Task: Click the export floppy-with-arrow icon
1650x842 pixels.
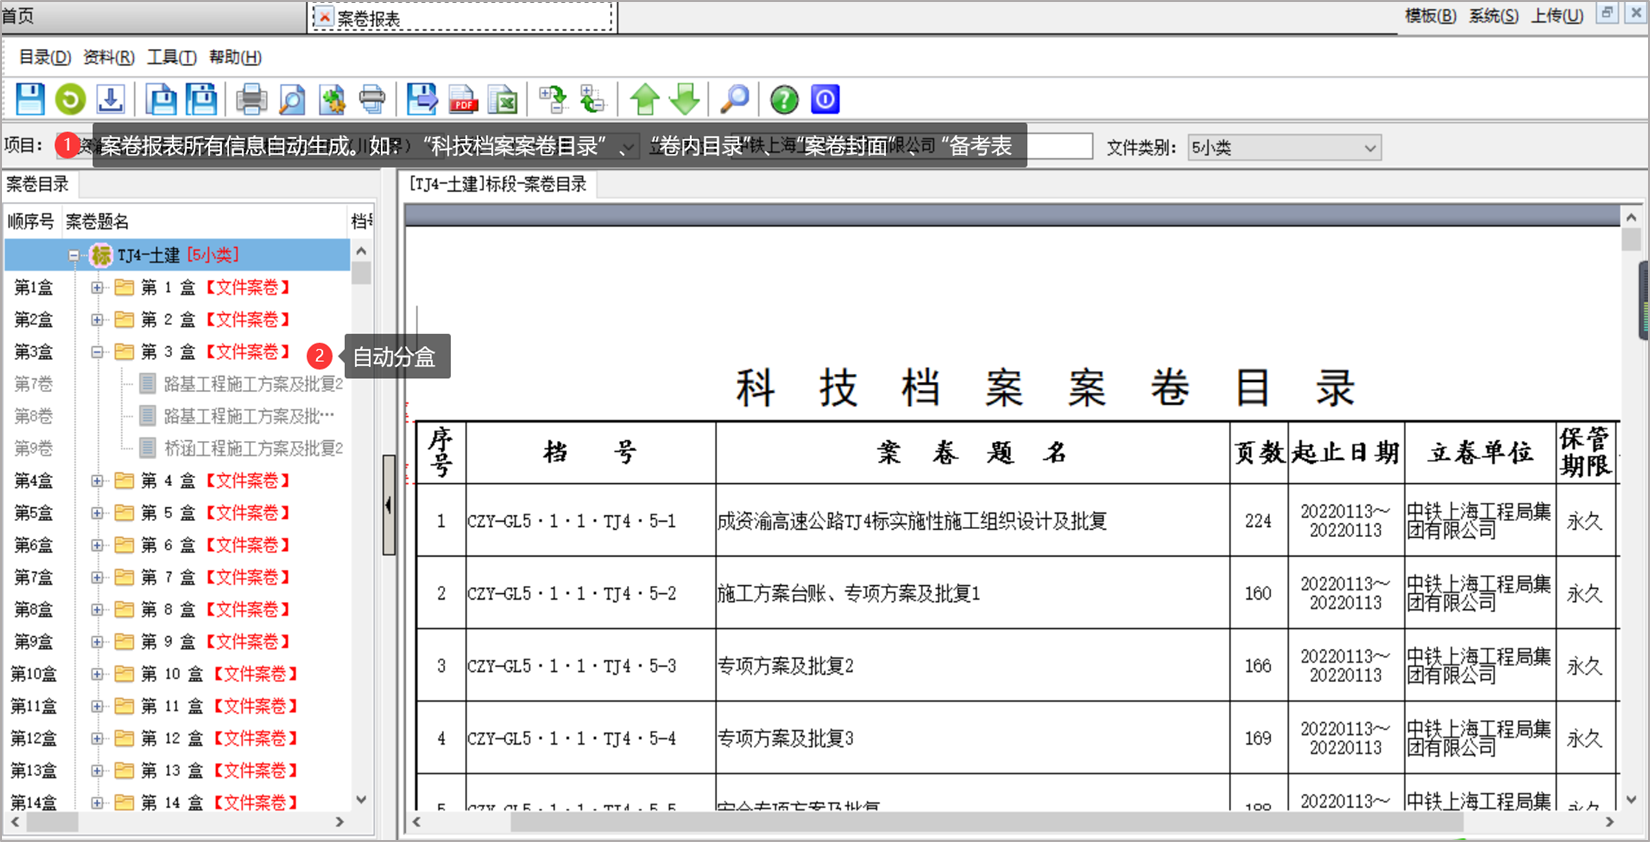Action: [422, 99]
